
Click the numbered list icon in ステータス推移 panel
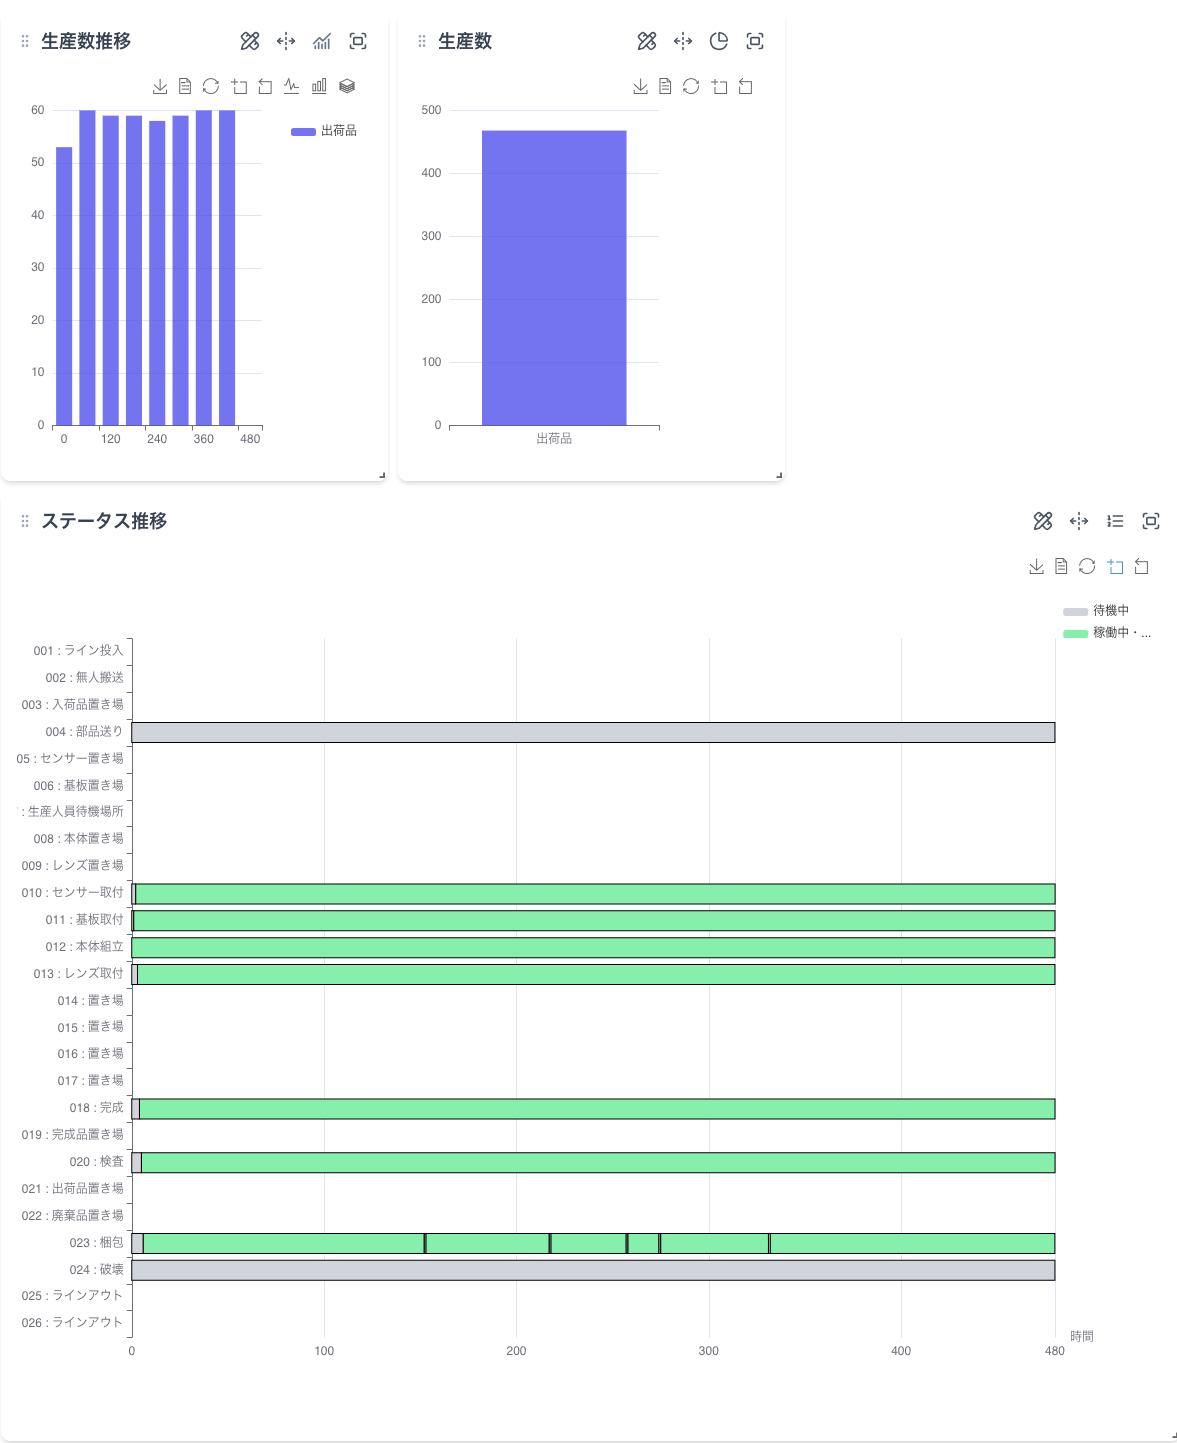click(1115, 521)
